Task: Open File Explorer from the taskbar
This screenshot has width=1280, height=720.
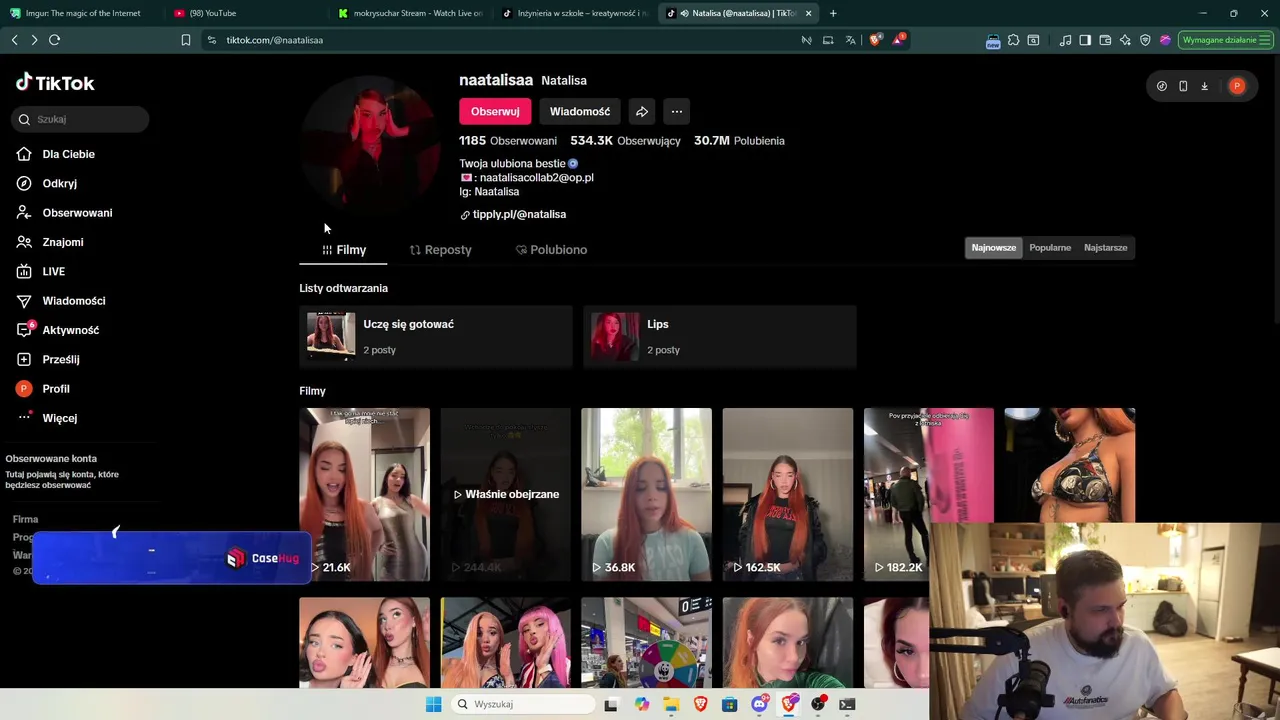Action: [671, 704]
